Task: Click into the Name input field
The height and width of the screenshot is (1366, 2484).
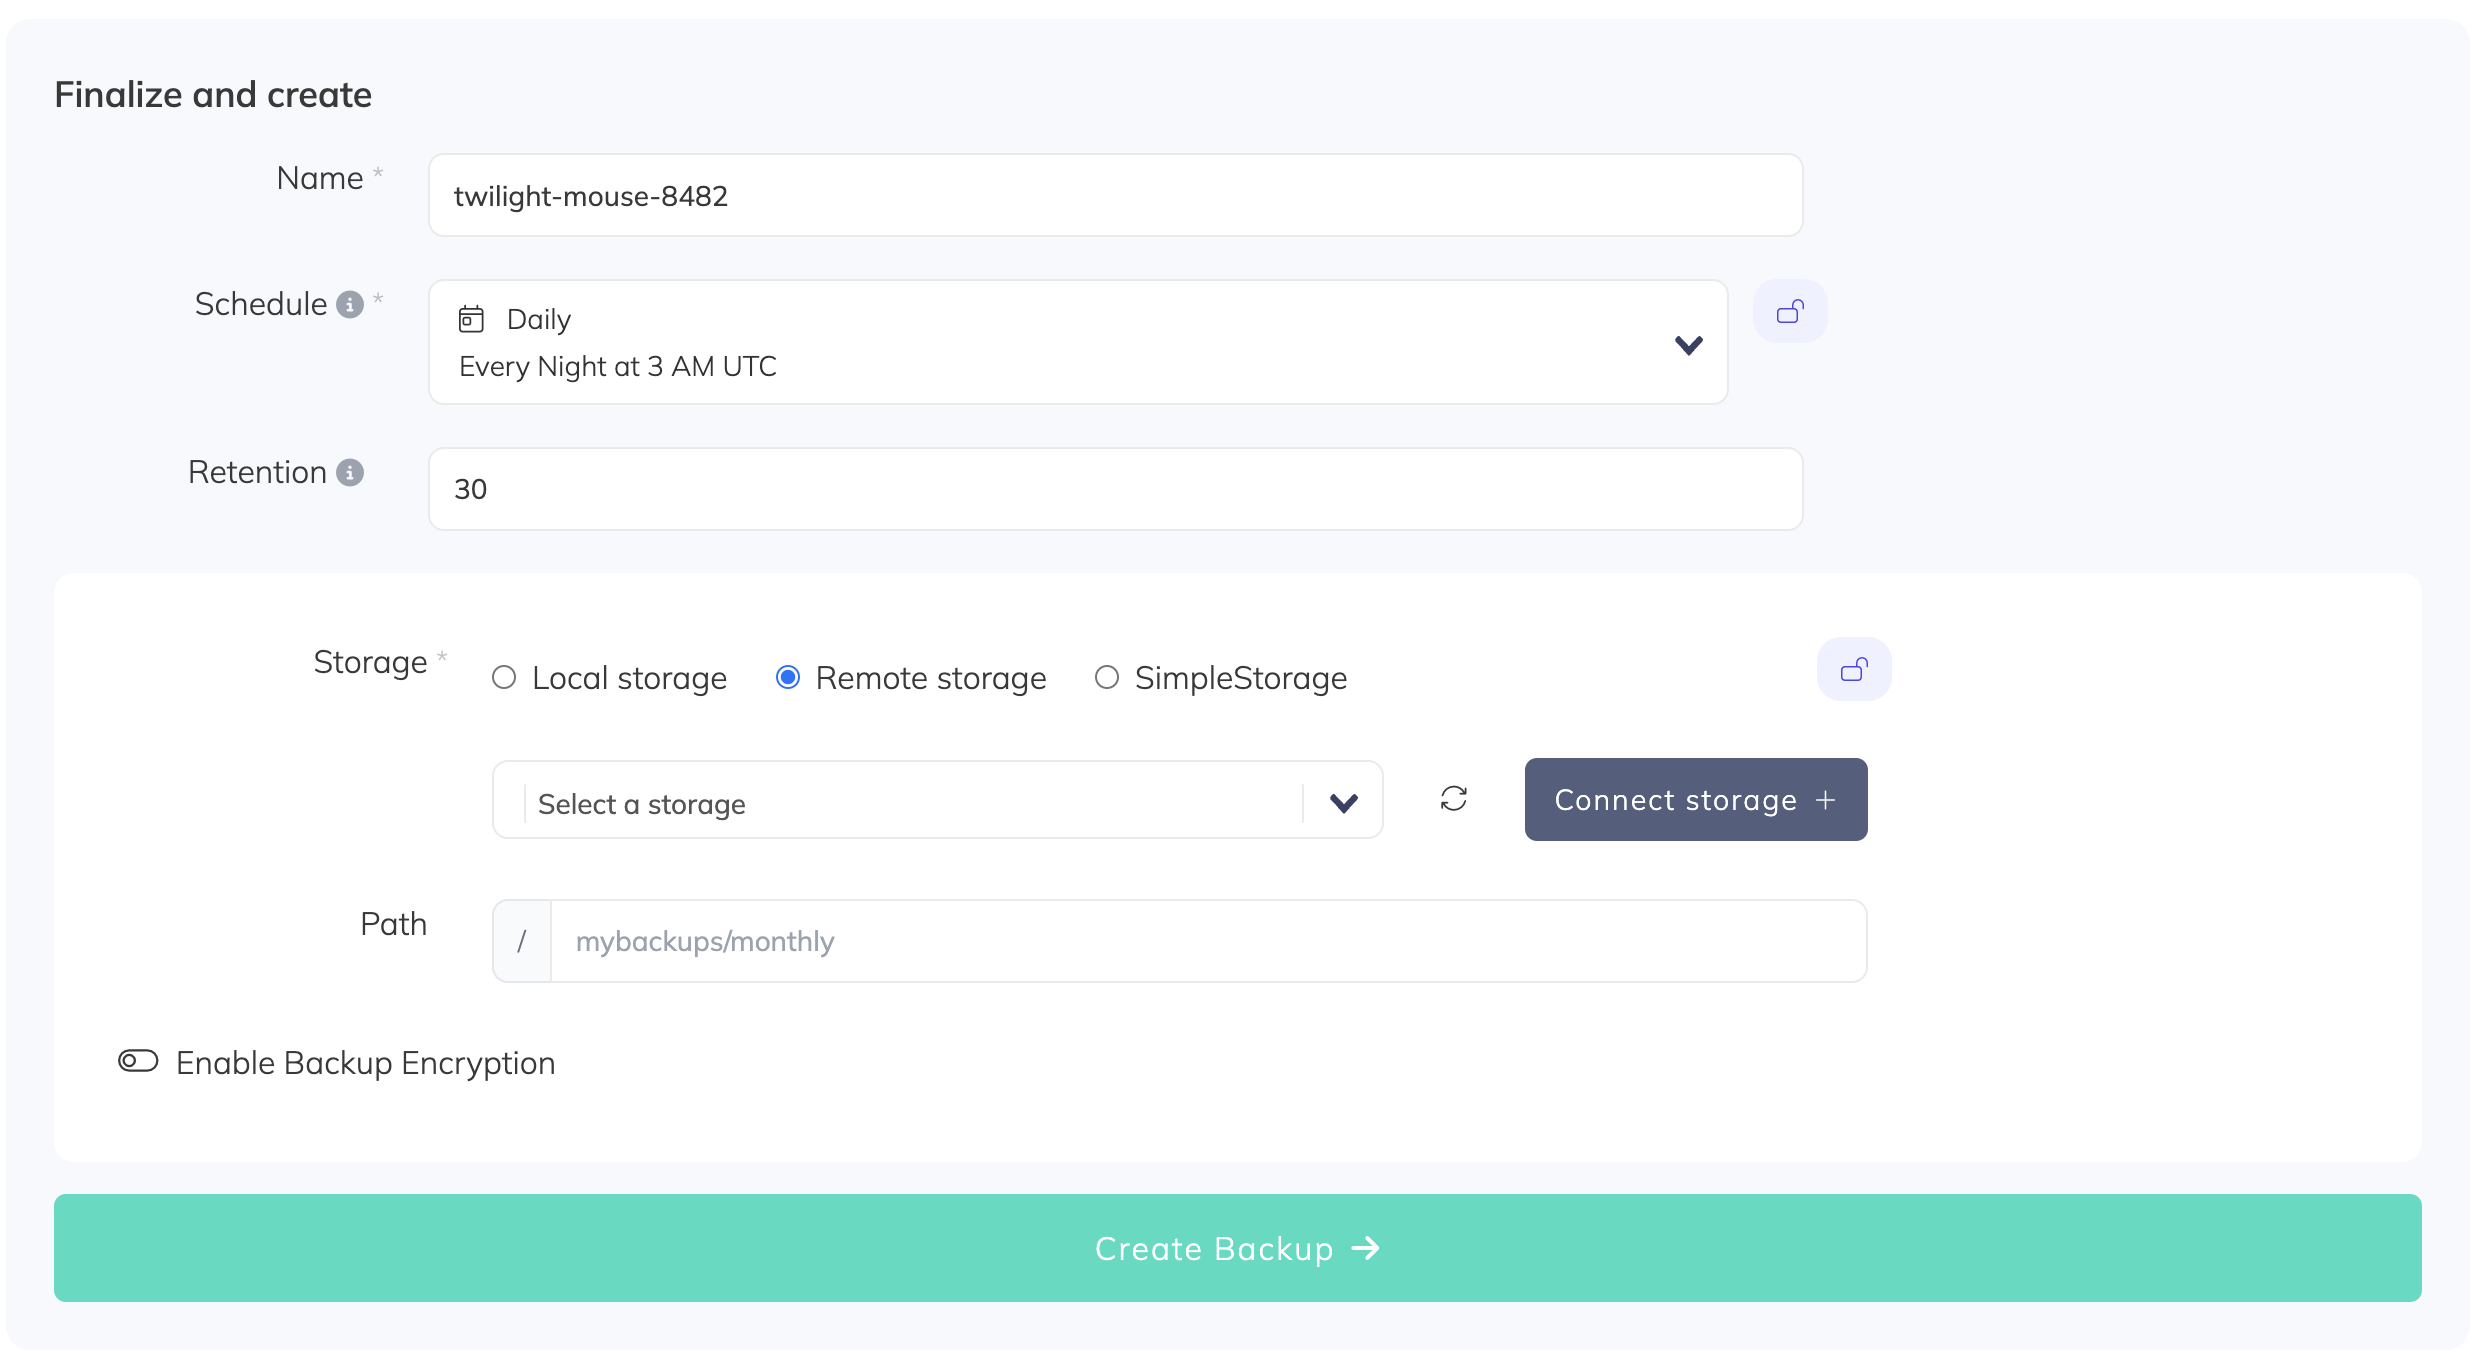Action: pyautogui.click(x=1114, y=196)
